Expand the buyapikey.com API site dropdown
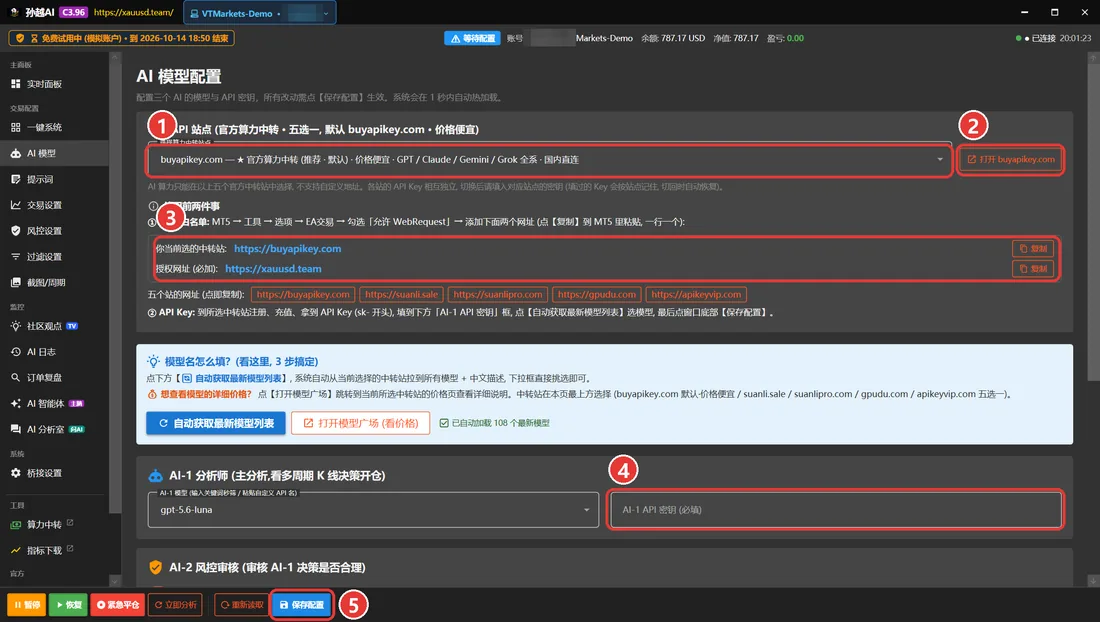This screenshot has height=622, width=1100. point(940,159)
